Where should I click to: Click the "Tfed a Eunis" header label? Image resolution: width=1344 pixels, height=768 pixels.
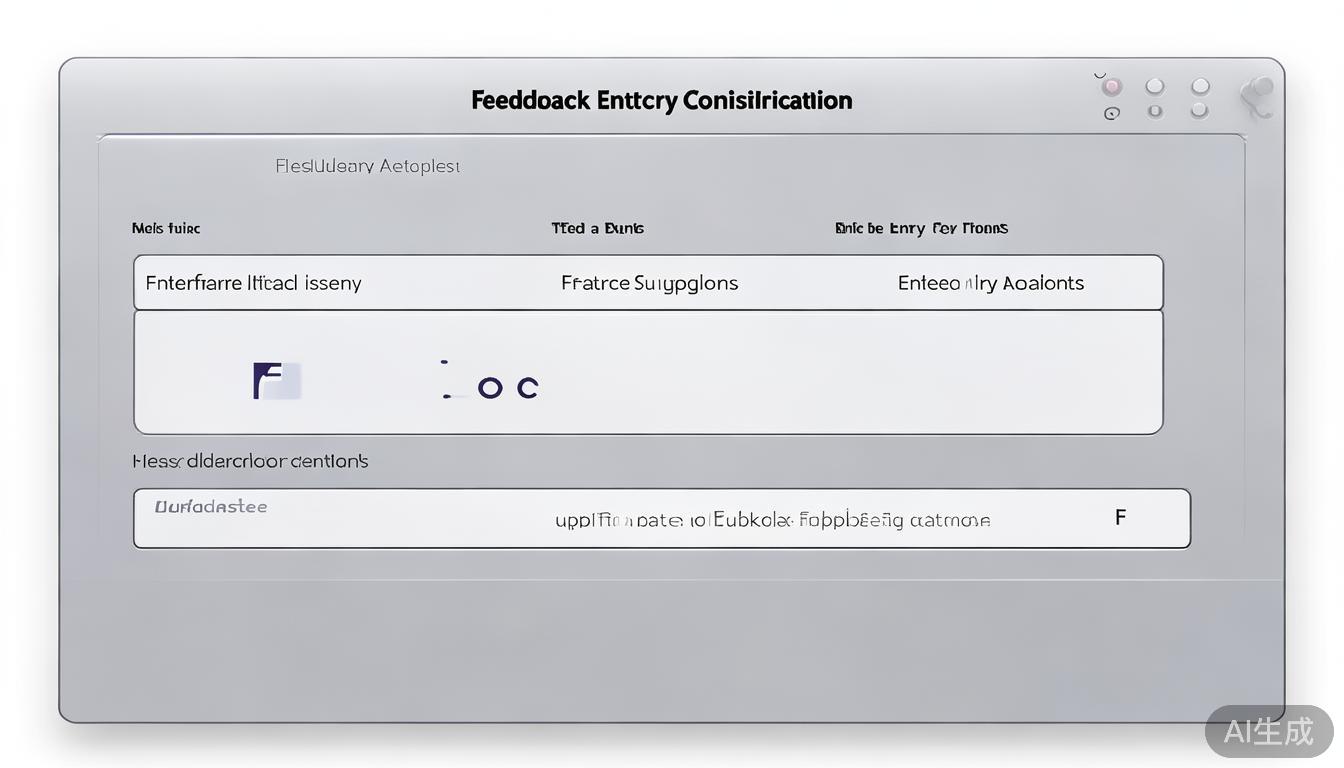coord(597,228)
